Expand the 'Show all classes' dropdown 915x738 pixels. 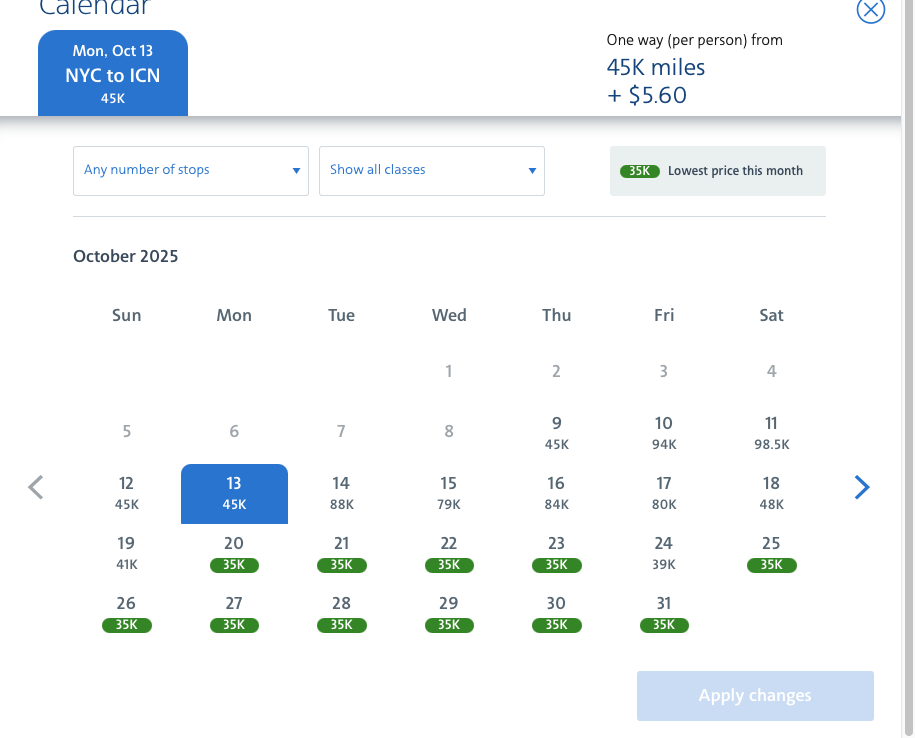(432, 170)
